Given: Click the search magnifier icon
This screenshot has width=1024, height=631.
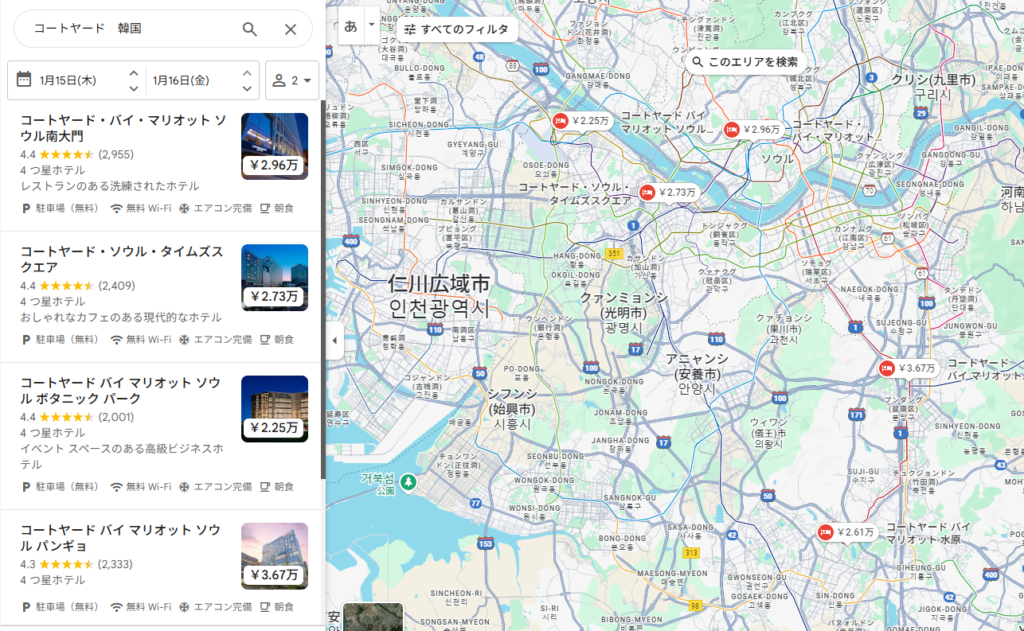Looking at the screenshot, I should [250, 29].
